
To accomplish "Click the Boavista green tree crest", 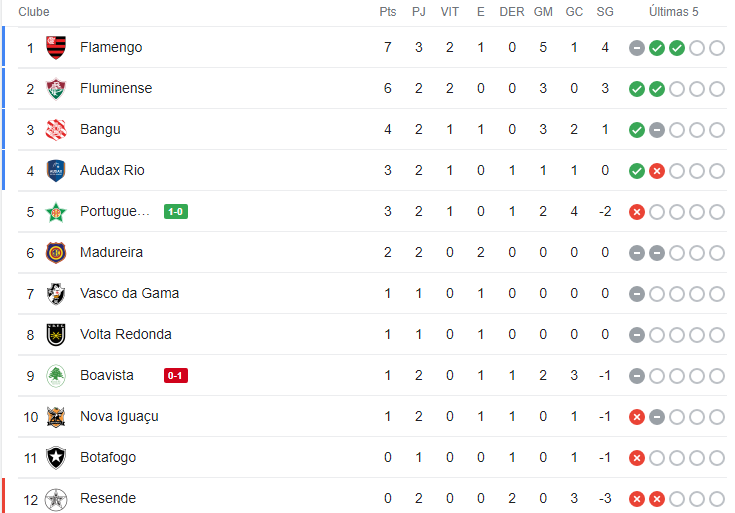I will click(56, 376).
